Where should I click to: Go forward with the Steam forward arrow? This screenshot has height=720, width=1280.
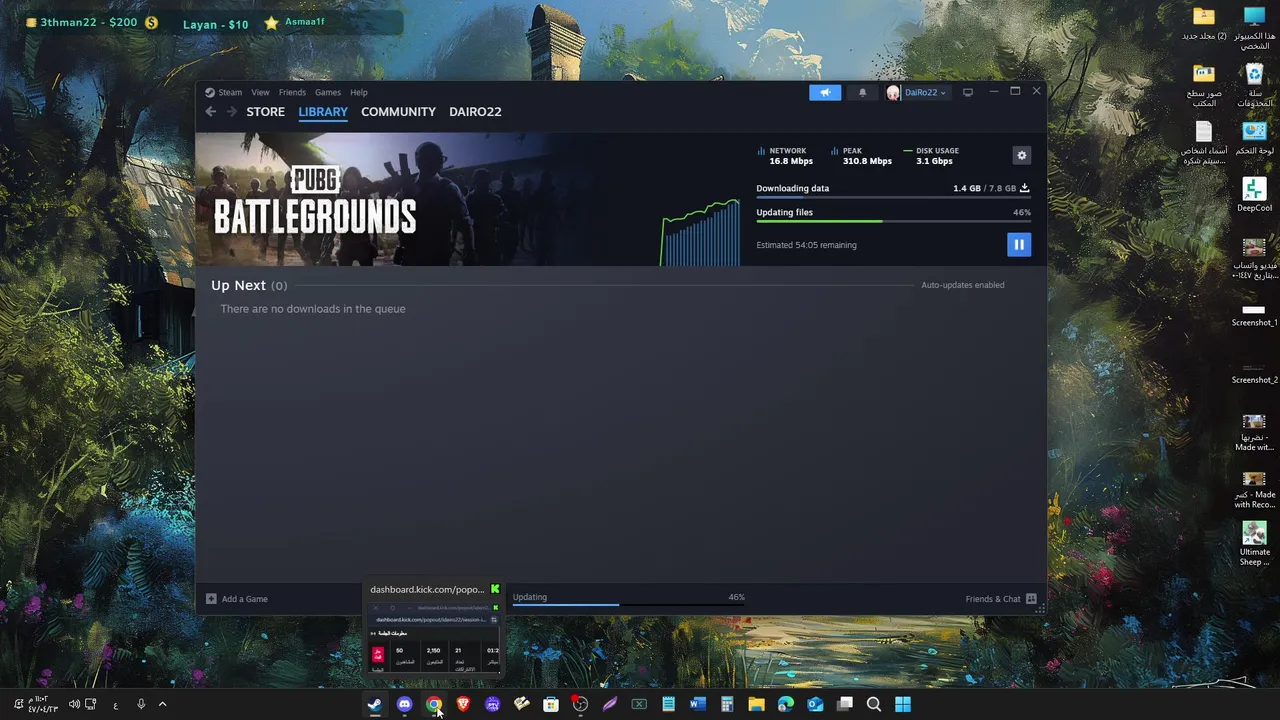coord(231,111)
